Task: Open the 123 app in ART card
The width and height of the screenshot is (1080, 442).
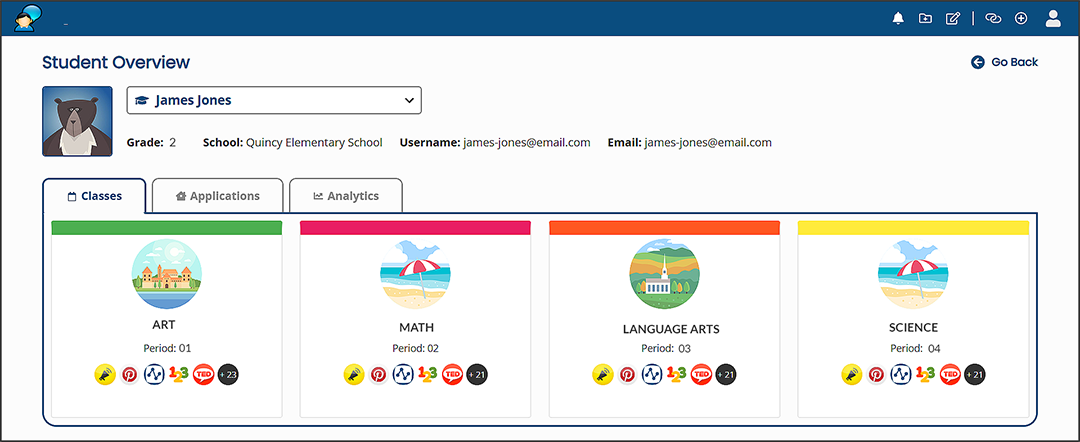Action: pyautogui.click(x=179, y=375)
